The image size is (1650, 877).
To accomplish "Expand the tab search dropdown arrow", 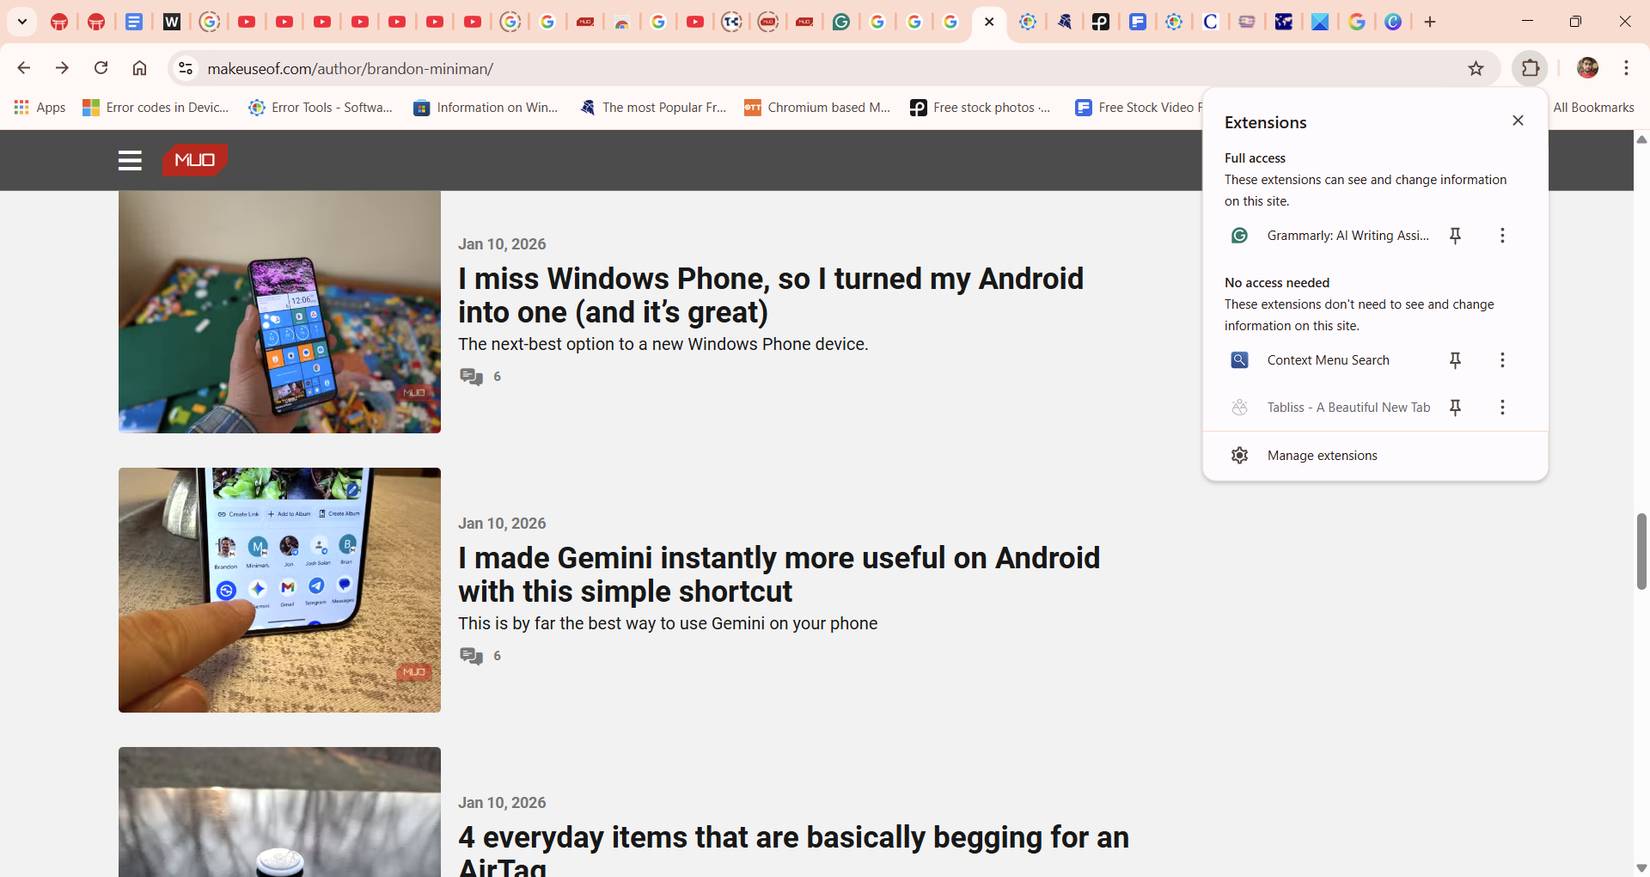I will pyautogui.click(x=22, y=21).
